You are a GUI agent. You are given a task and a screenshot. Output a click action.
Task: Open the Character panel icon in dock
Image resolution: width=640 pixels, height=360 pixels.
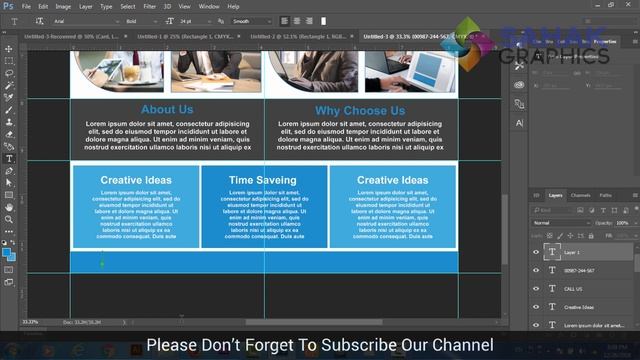[x=519, y=123]
